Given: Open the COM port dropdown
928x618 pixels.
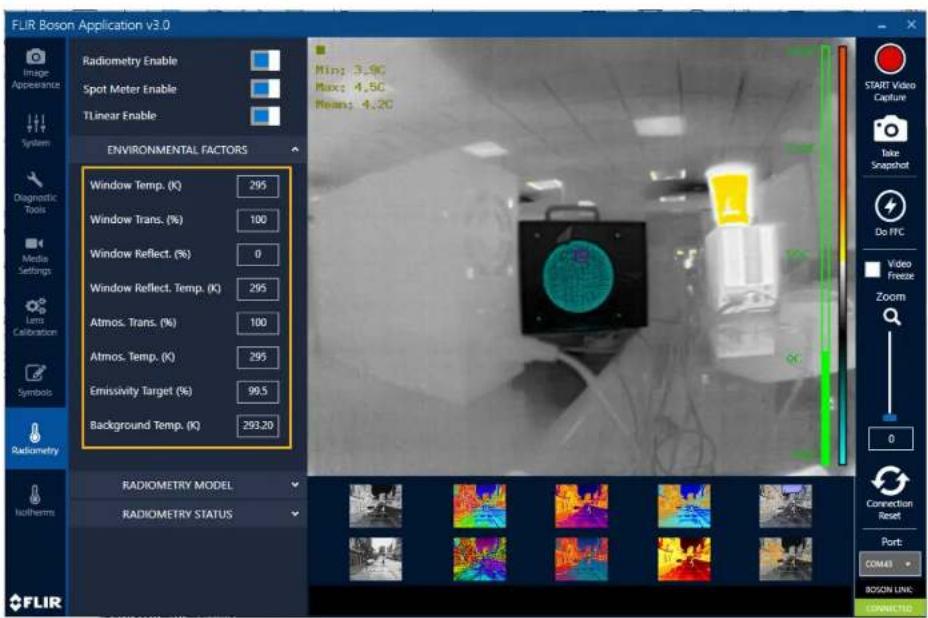Looking at the screenshot, I should pyautogui.click(x=890, y=564).
